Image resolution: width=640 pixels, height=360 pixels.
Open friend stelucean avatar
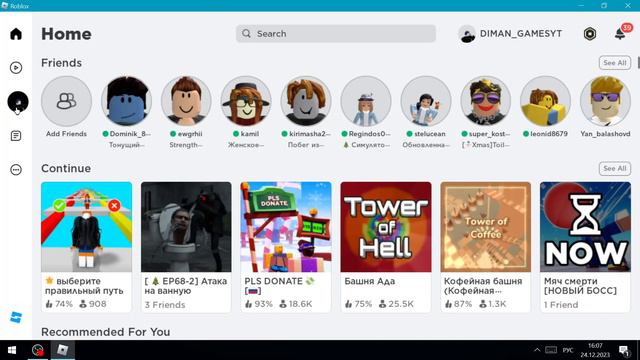click(426, 101)
